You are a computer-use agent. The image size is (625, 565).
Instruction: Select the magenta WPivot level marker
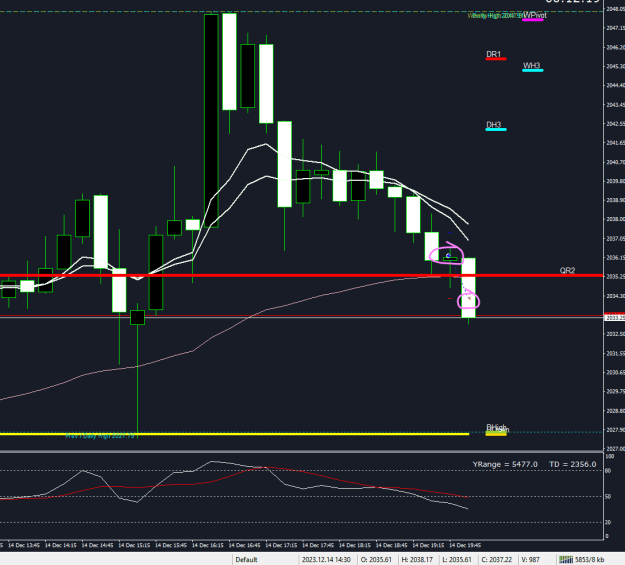(533, 19)
